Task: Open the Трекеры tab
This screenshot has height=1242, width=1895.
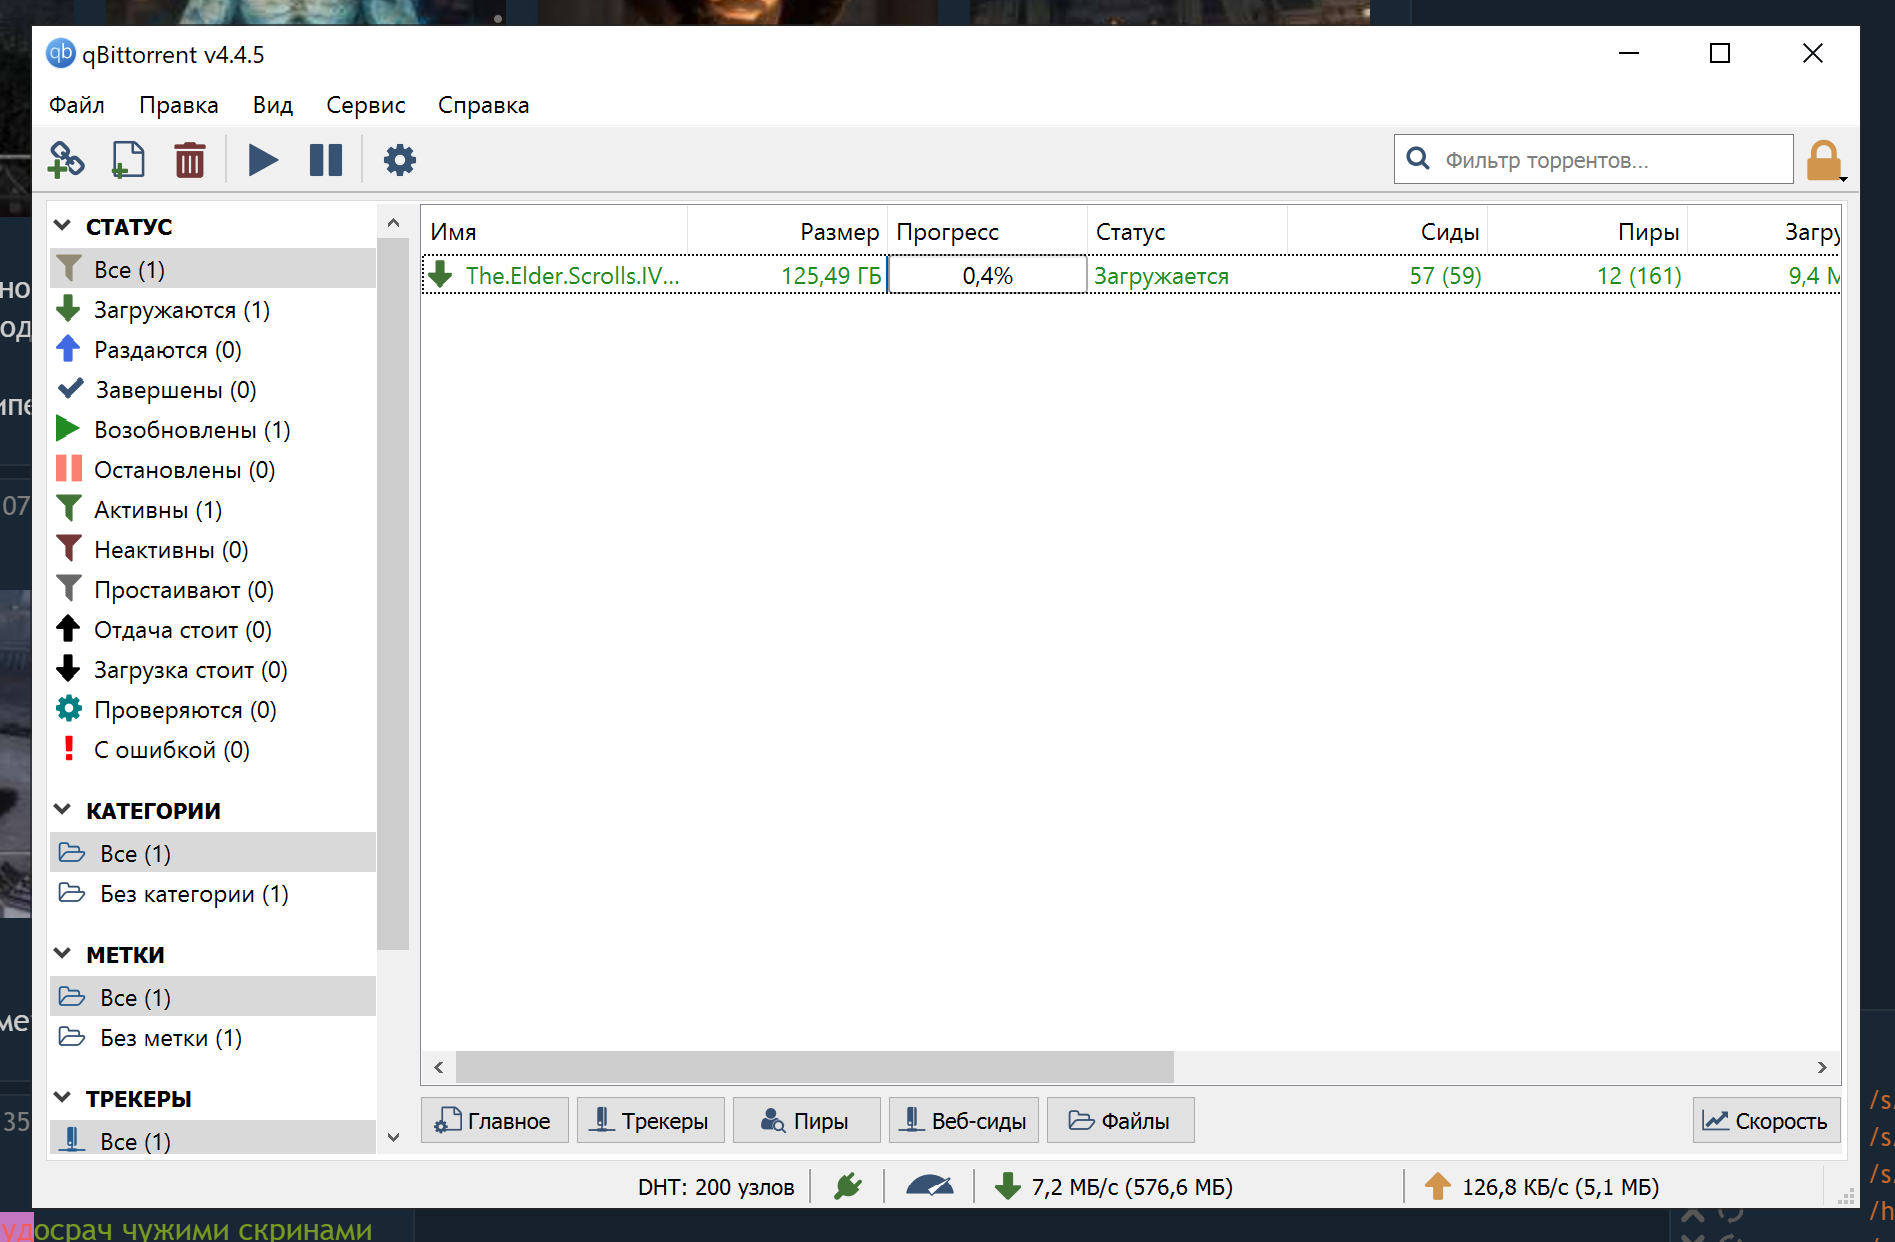Action: click(x=651, y=1121)
